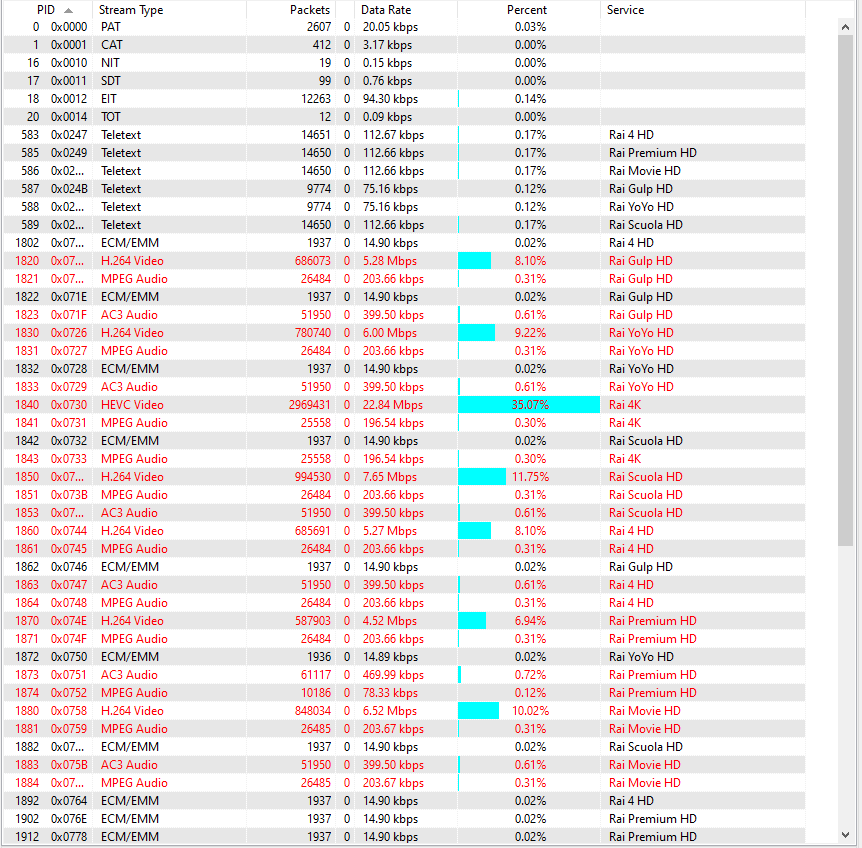Image resolution: width=862 pixels, height=848 pixels.
Task: Select ECM/EMM PID 1882 row
Action: 404,747
